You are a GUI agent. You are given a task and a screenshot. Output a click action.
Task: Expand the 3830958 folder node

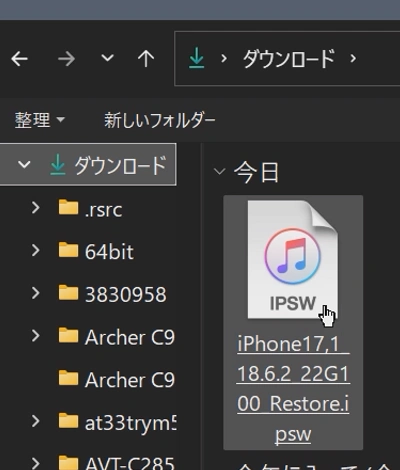point(36,293)
